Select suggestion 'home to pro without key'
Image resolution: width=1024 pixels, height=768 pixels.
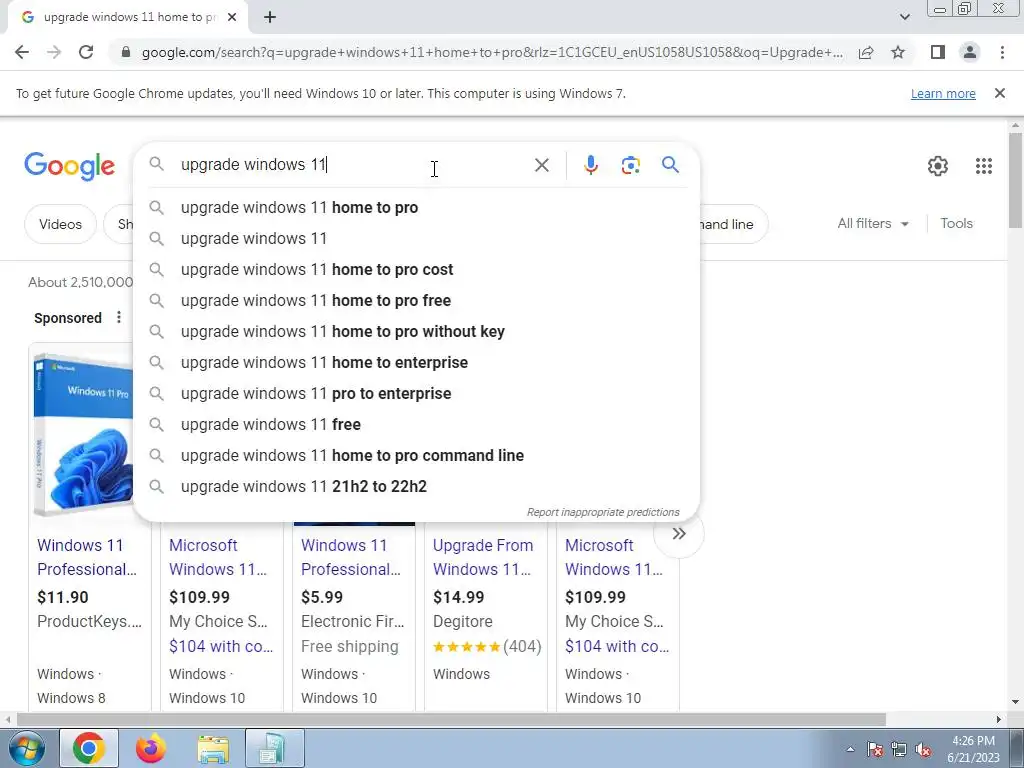pyautogui.click(x=417, y=332)
